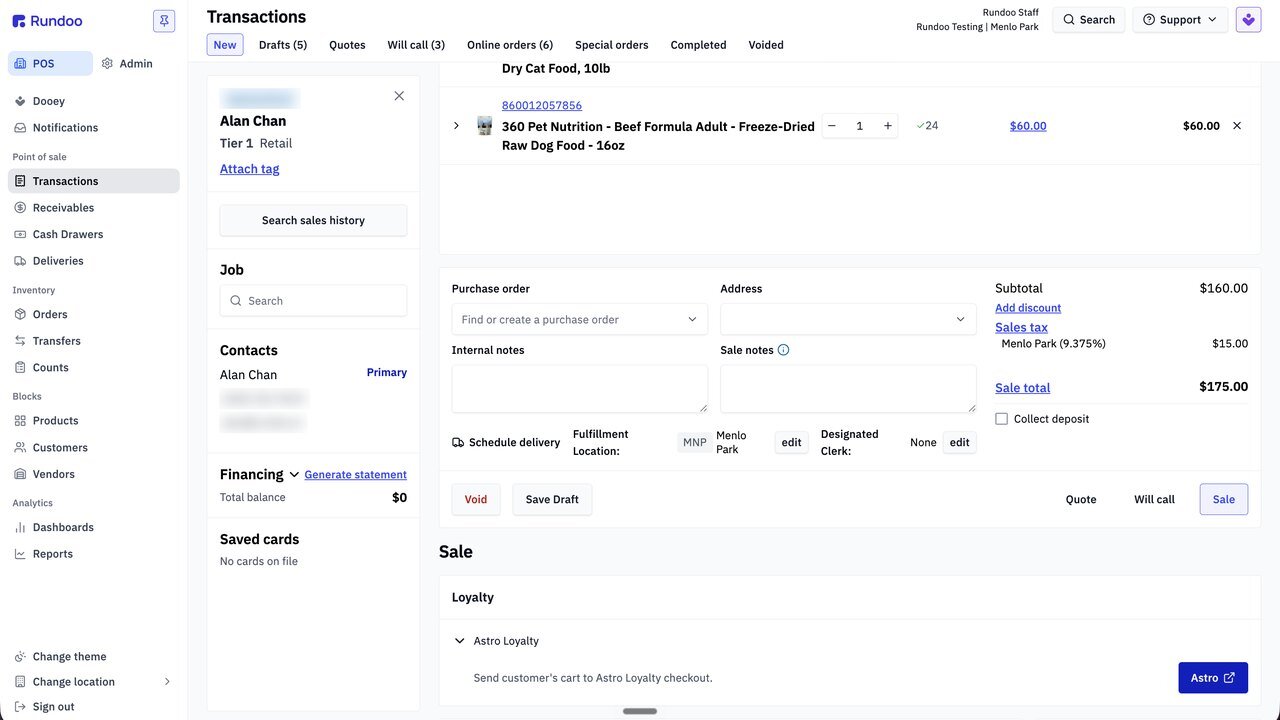This screenshot has height=720, width=1280.
Task: Open the Purchase order dropdown
Action: coord(580,320)
